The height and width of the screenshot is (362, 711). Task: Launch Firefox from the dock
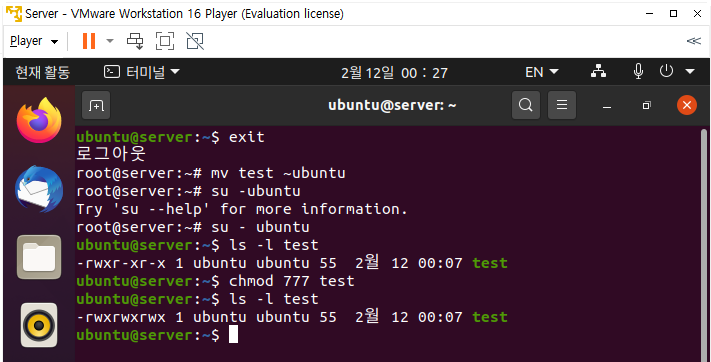click(39, 121)
